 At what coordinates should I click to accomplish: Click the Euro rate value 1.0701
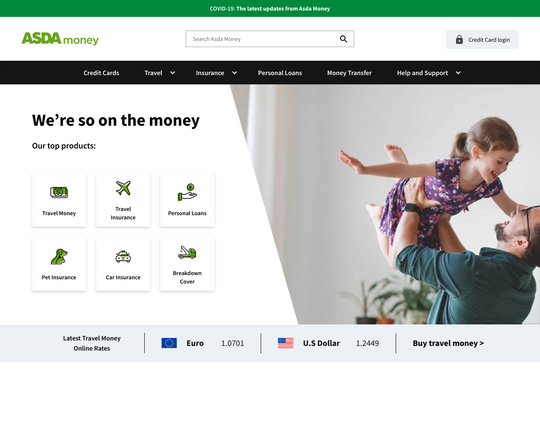point(232,343)
